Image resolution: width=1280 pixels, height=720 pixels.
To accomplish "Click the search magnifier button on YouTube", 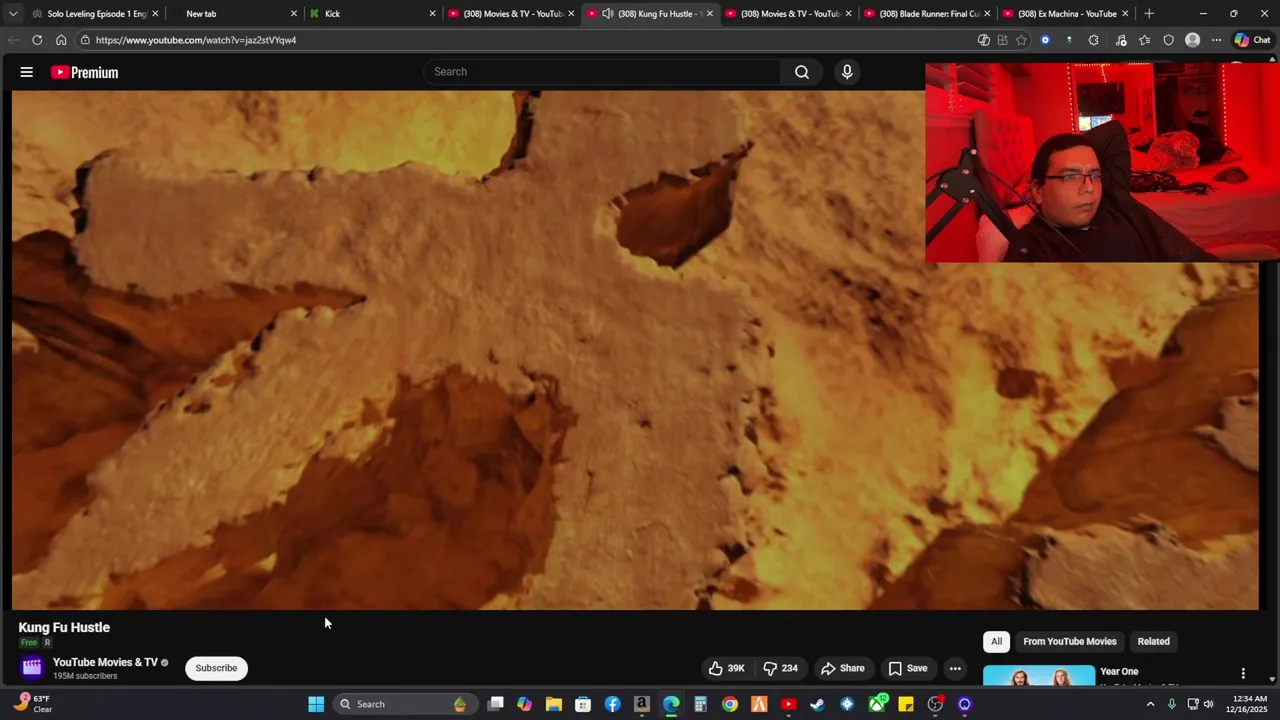I will (x=802, y=72).
